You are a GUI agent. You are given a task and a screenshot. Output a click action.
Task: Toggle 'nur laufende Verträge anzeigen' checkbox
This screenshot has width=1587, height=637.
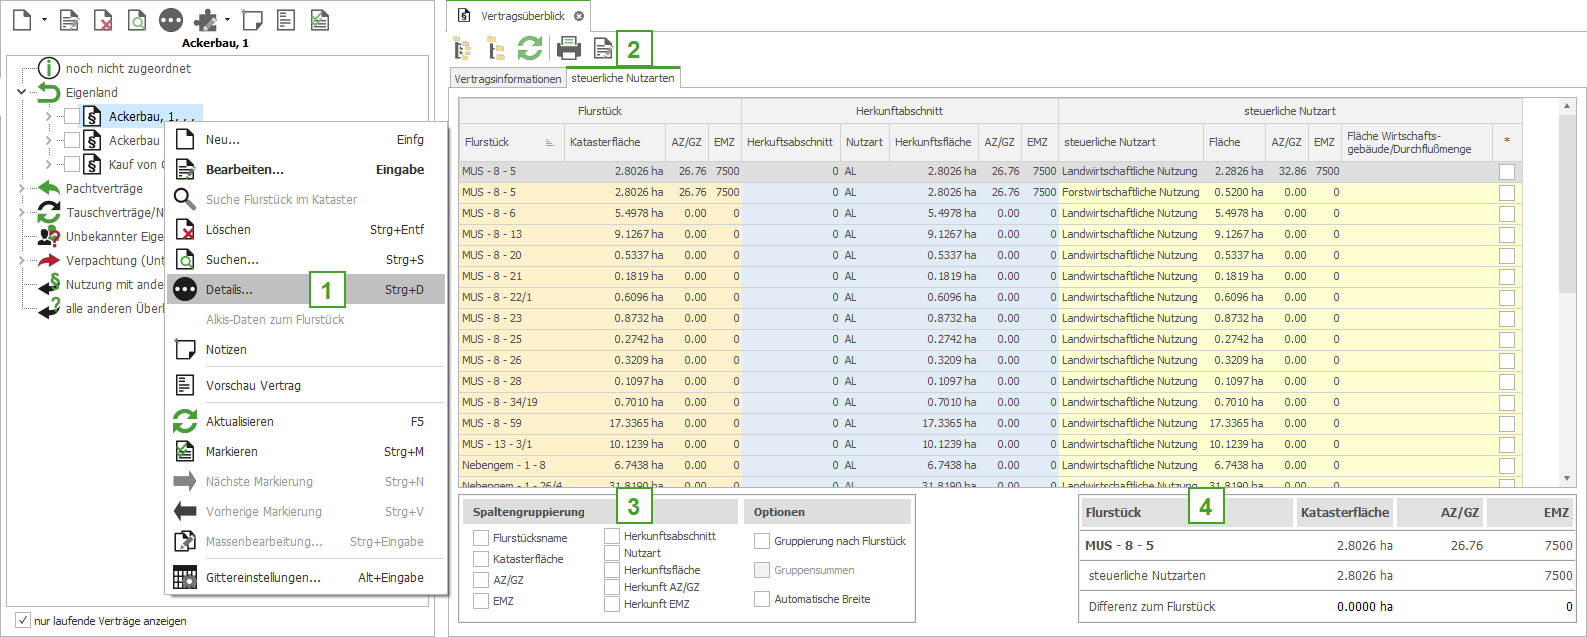point(23,620)
